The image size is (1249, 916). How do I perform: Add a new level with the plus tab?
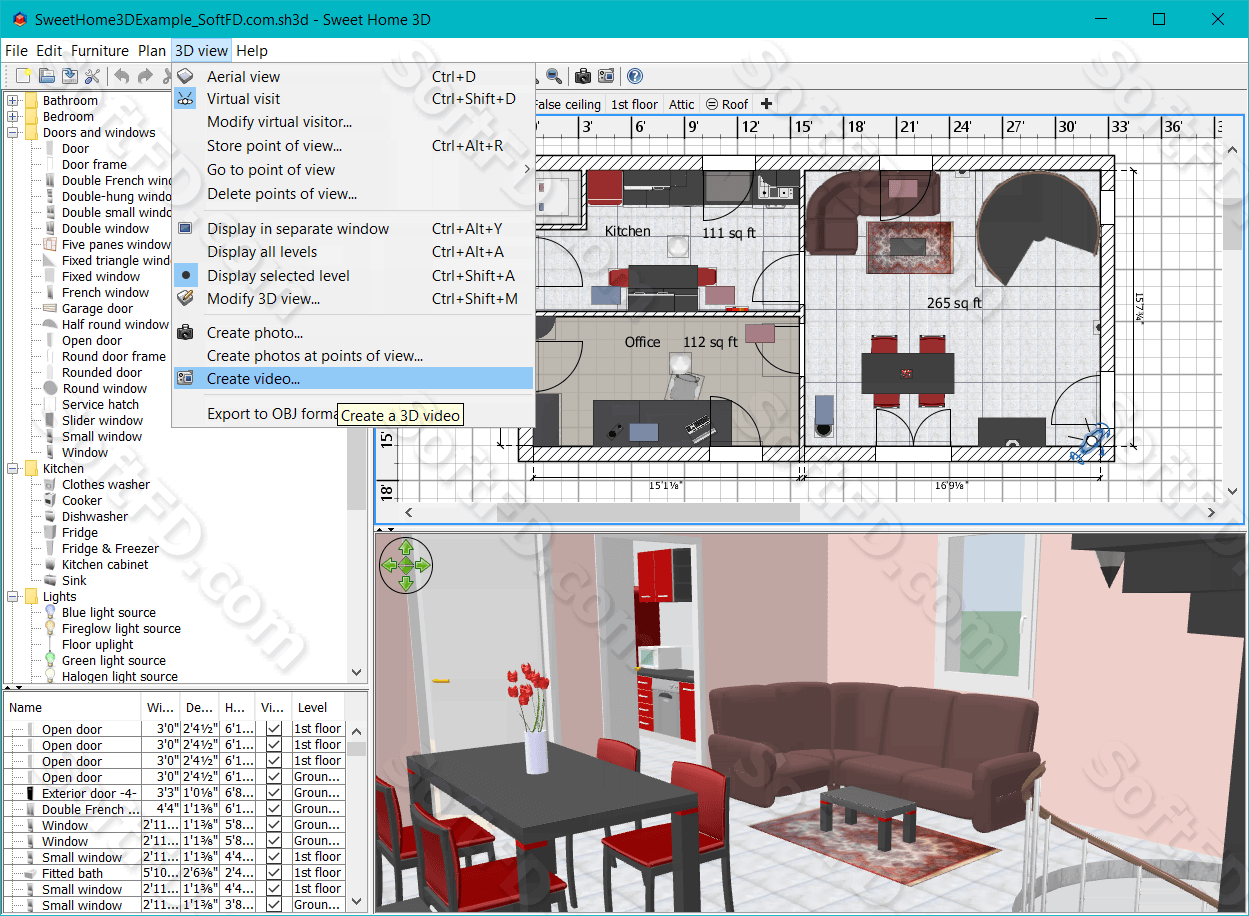click(x=766, y=104)
